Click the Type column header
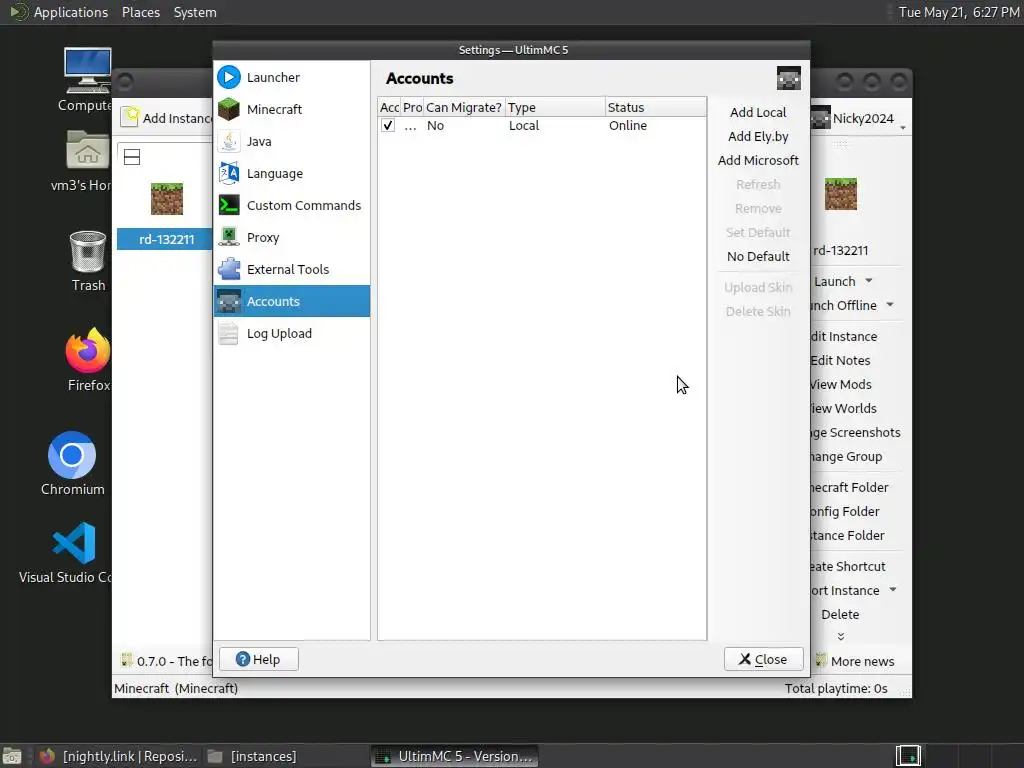1024x768 pixels. (x=555, y=107)
